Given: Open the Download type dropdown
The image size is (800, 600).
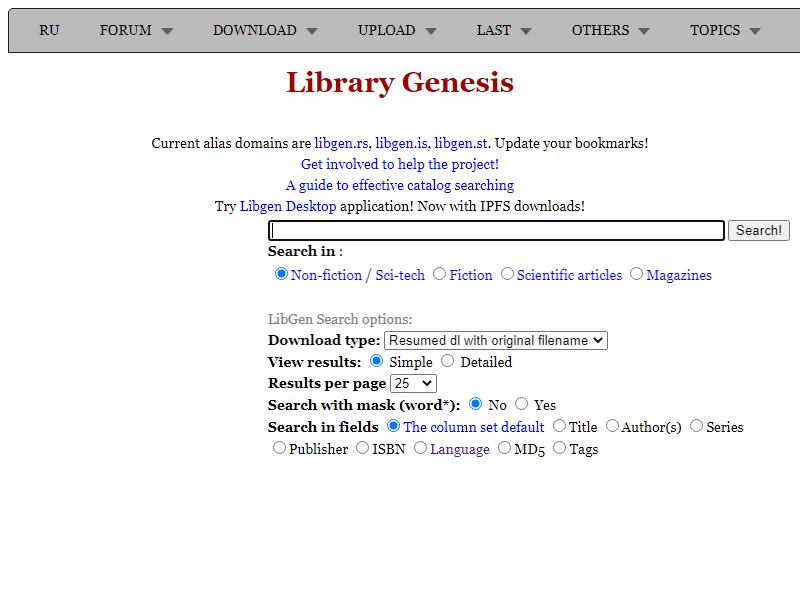Looking at the screenshot, I should tap(496, 341).
